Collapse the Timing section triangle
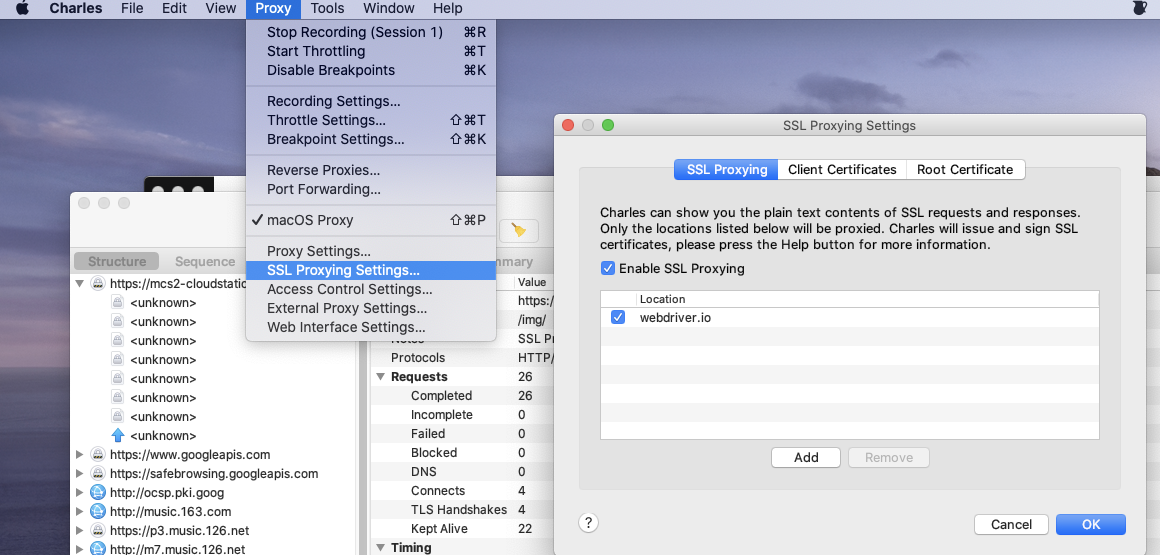This screenshot has width=1160, height=555. click(x=380, y=548)
